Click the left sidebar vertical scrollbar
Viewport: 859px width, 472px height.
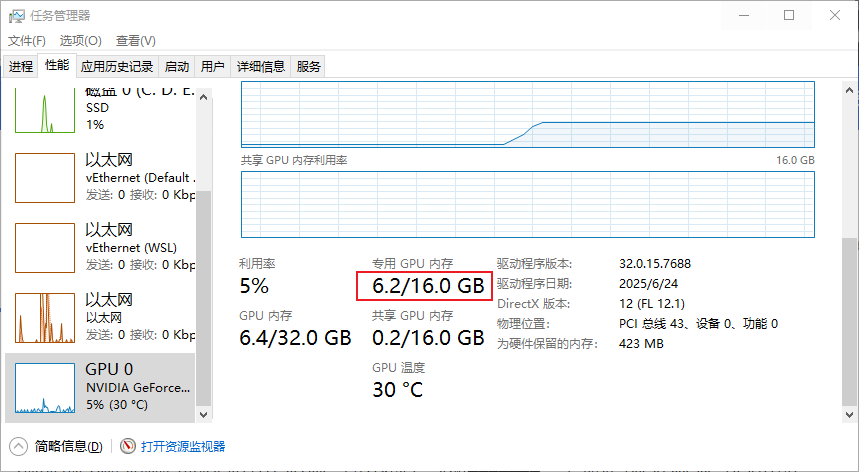[x=204, y=300]
